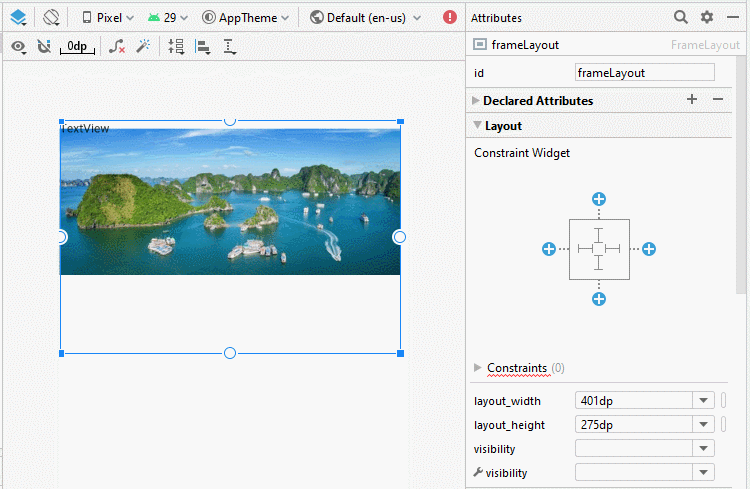
Task: Open the API 29 version dropdown
Action: [167, 18]
